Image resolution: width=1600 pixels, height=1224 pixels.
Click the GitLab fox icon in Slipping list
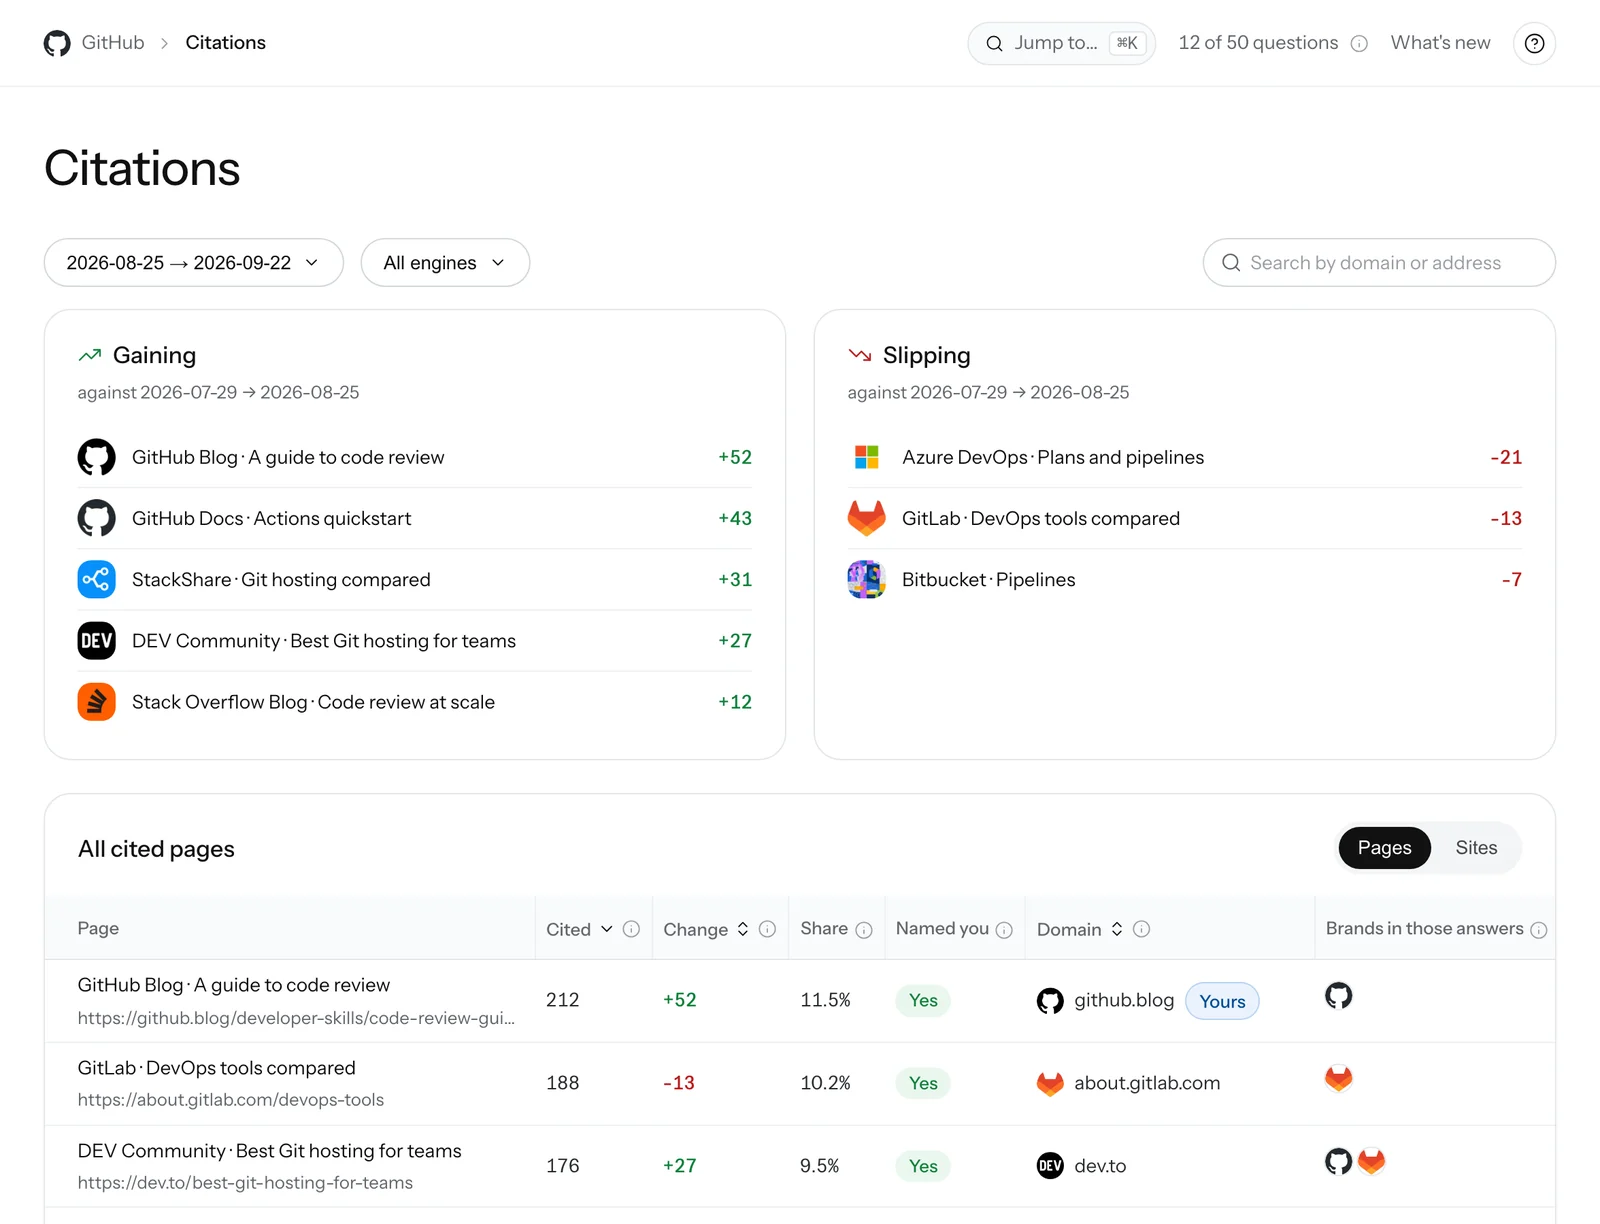point(867,518)
